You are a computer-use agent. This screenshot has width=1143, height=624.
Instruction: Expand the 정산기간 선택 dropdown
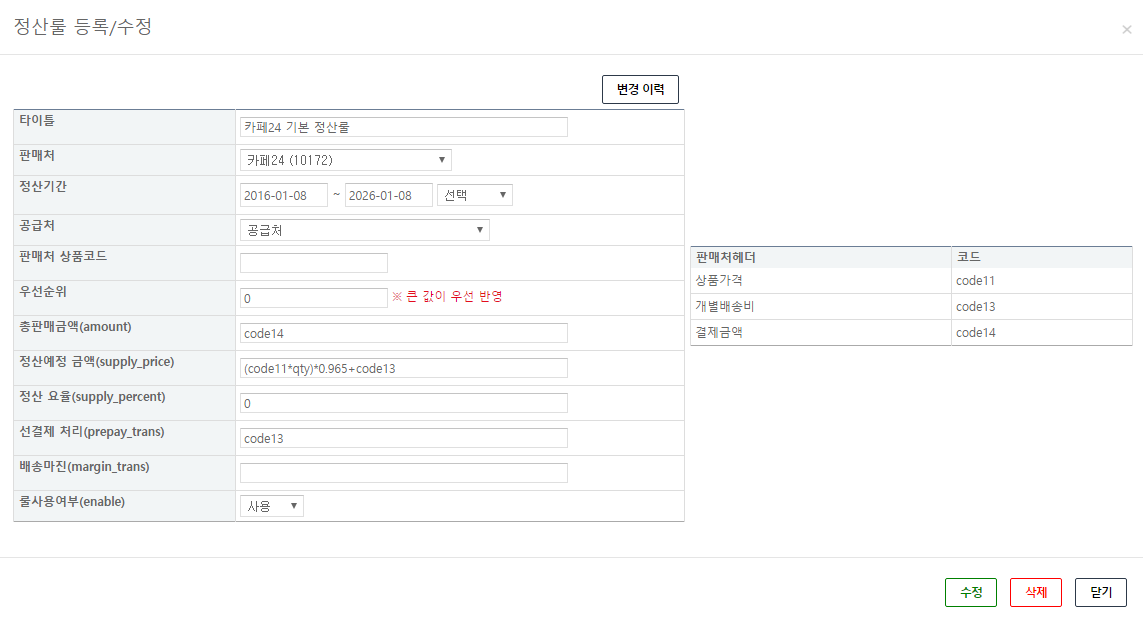474,195
